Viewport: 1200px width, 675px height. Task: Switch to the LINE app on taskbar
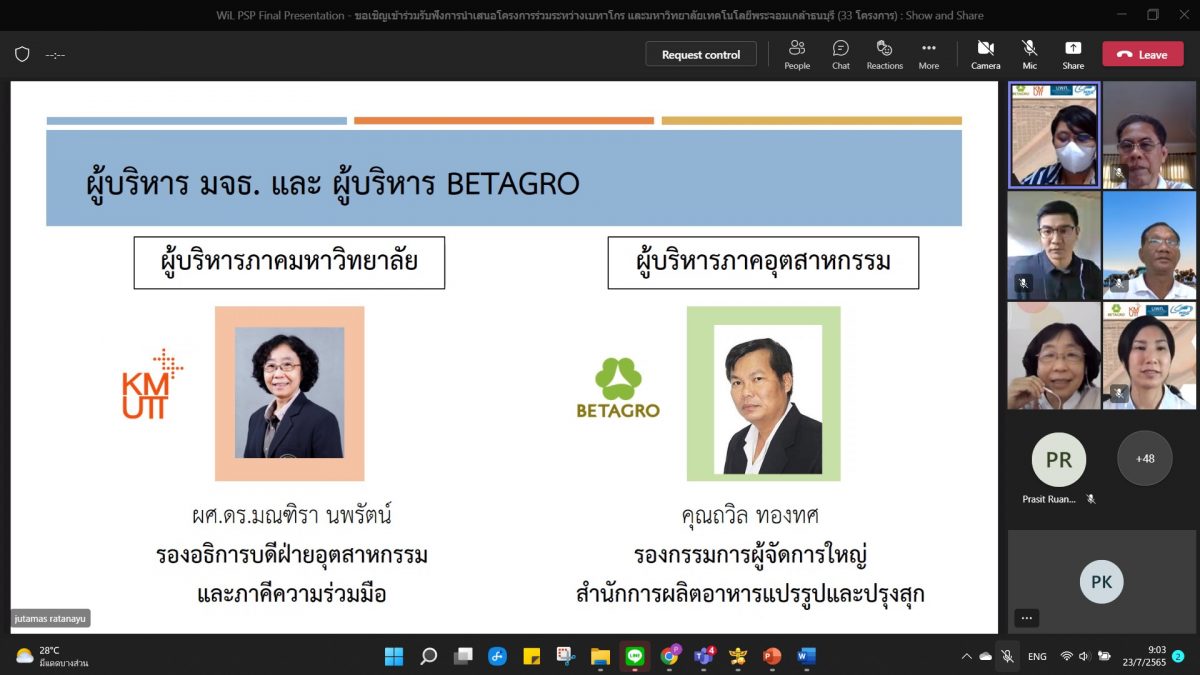635,656
